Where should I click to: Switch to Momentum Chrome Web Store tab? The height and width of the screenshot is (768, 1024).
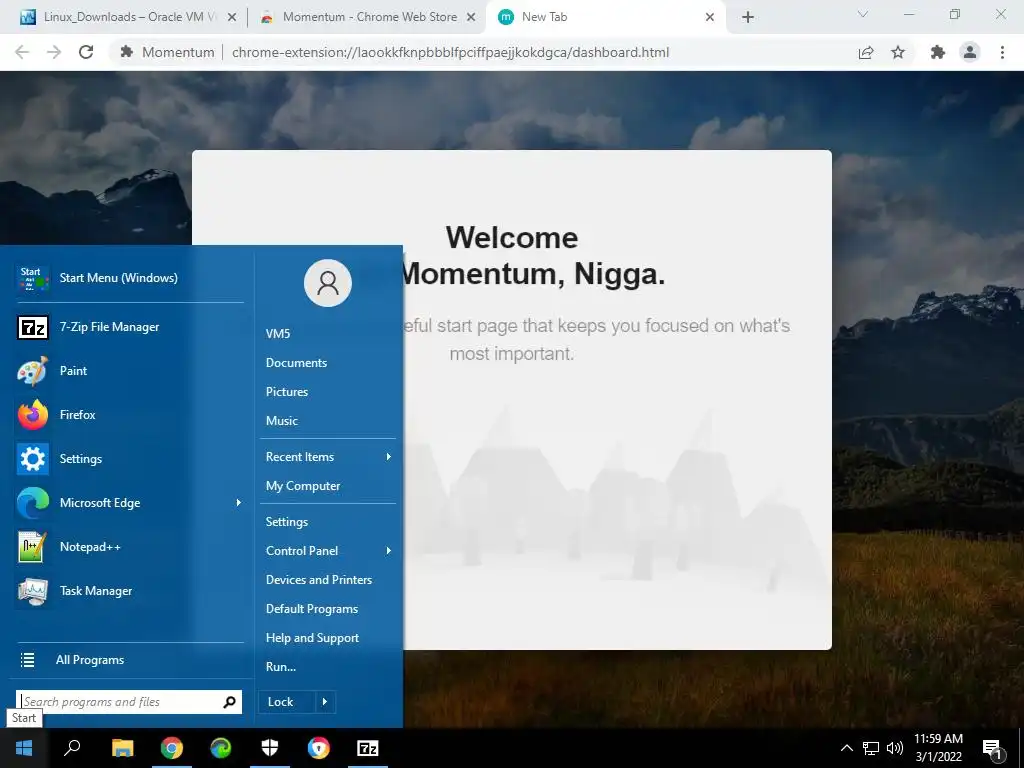(369, 17)
